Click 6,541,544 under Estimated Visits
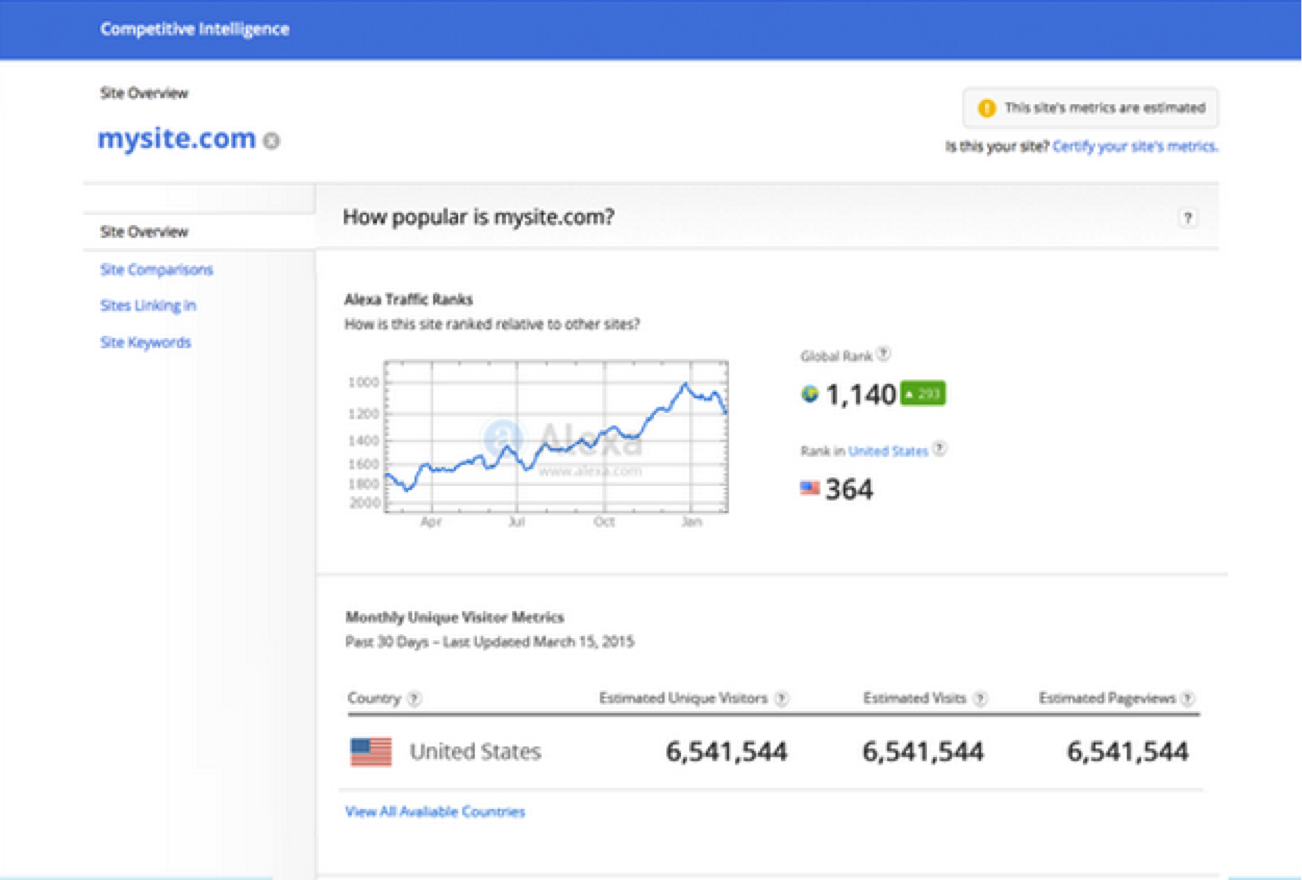Image resolution: width=1302 pixels, height=880 pixels. click(923, 752)
